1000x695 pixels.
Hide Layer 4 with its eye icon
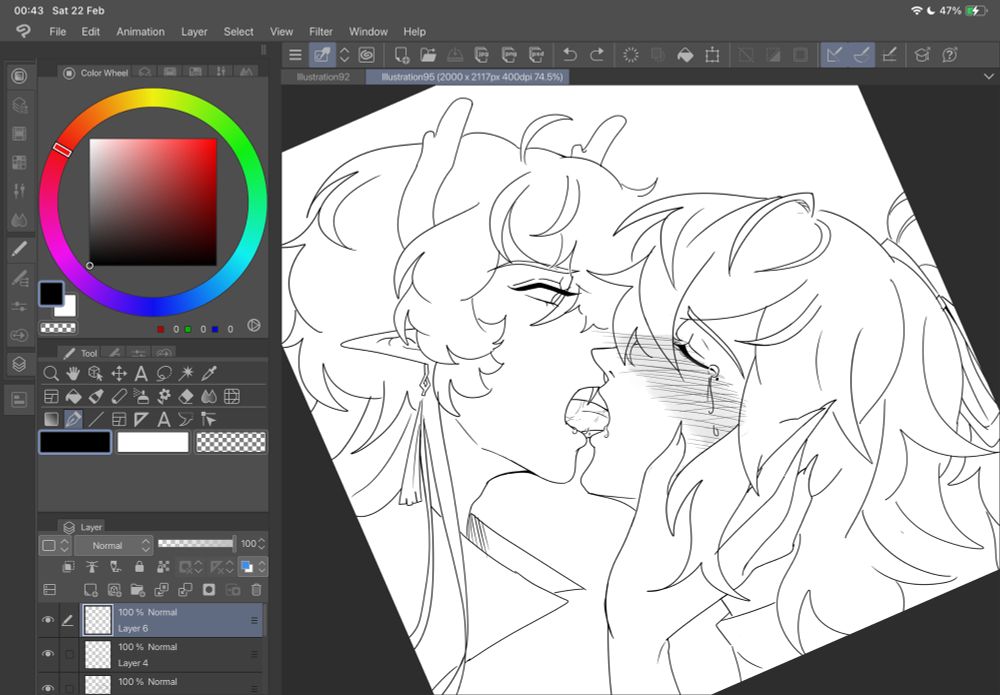coord(48,654)
